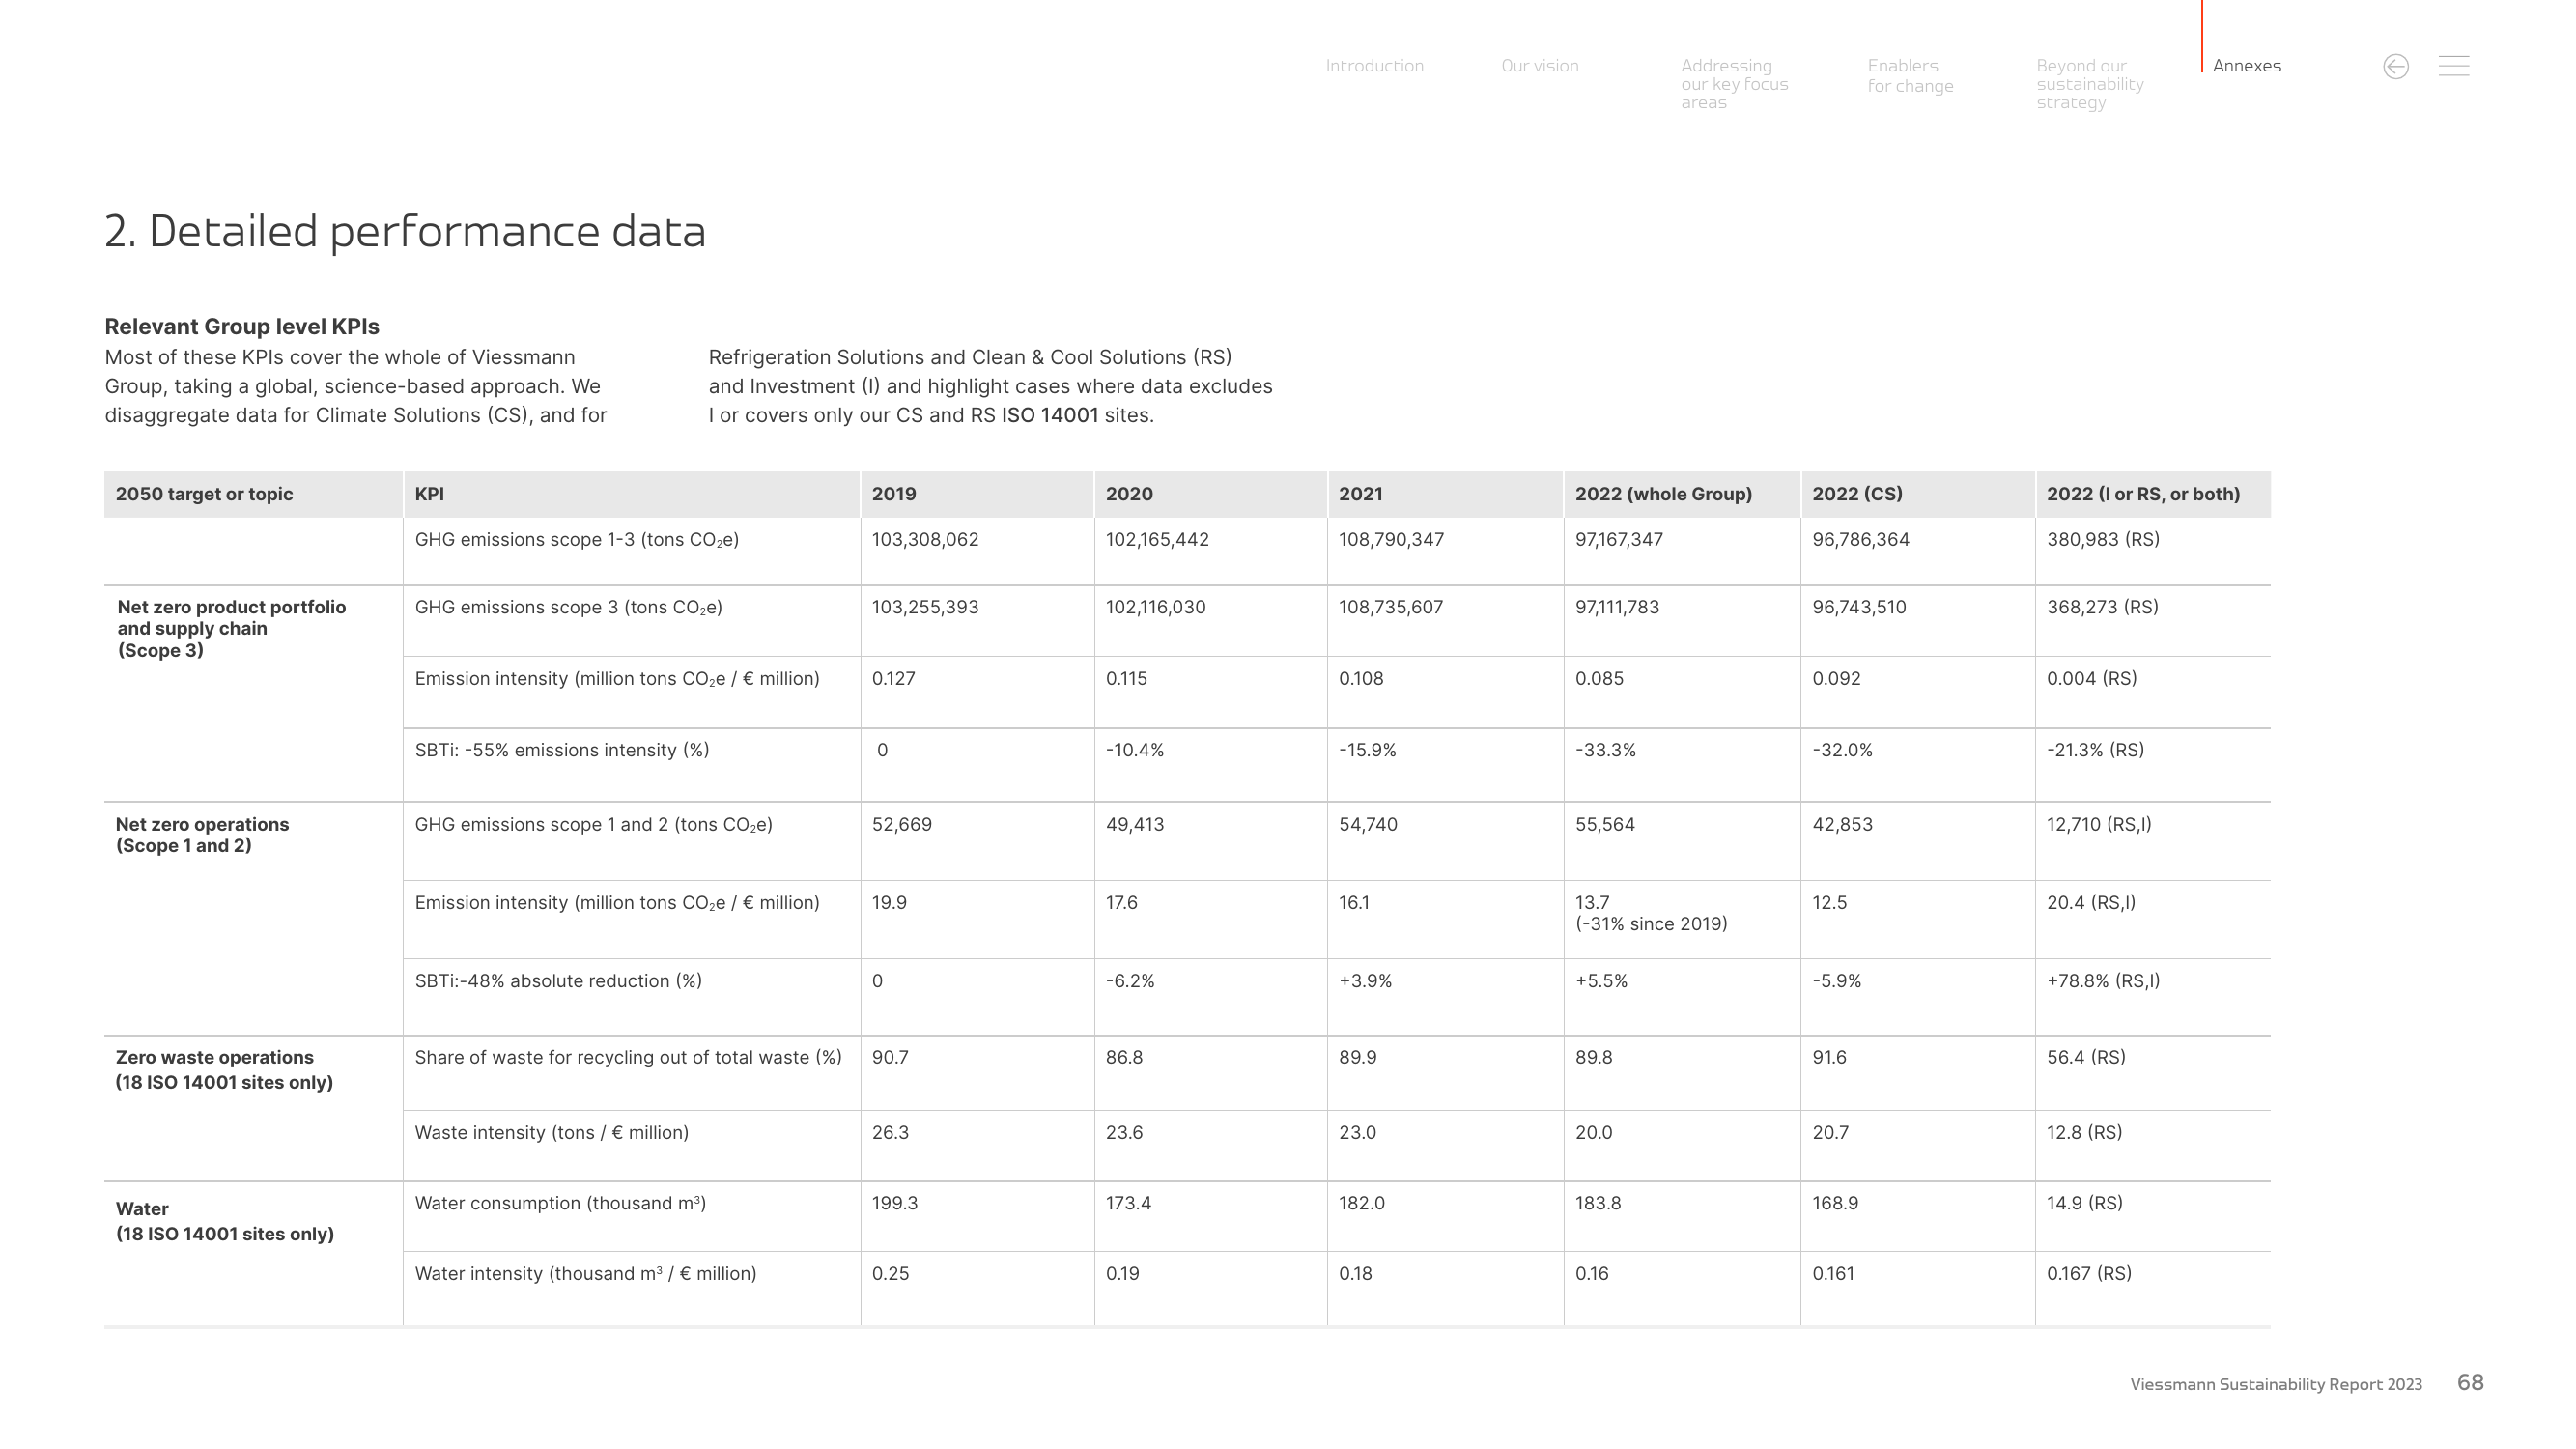Viewport: 2576px width, 1449px height.
Task: Click the value 103,308,062
Action: (925, 540)
